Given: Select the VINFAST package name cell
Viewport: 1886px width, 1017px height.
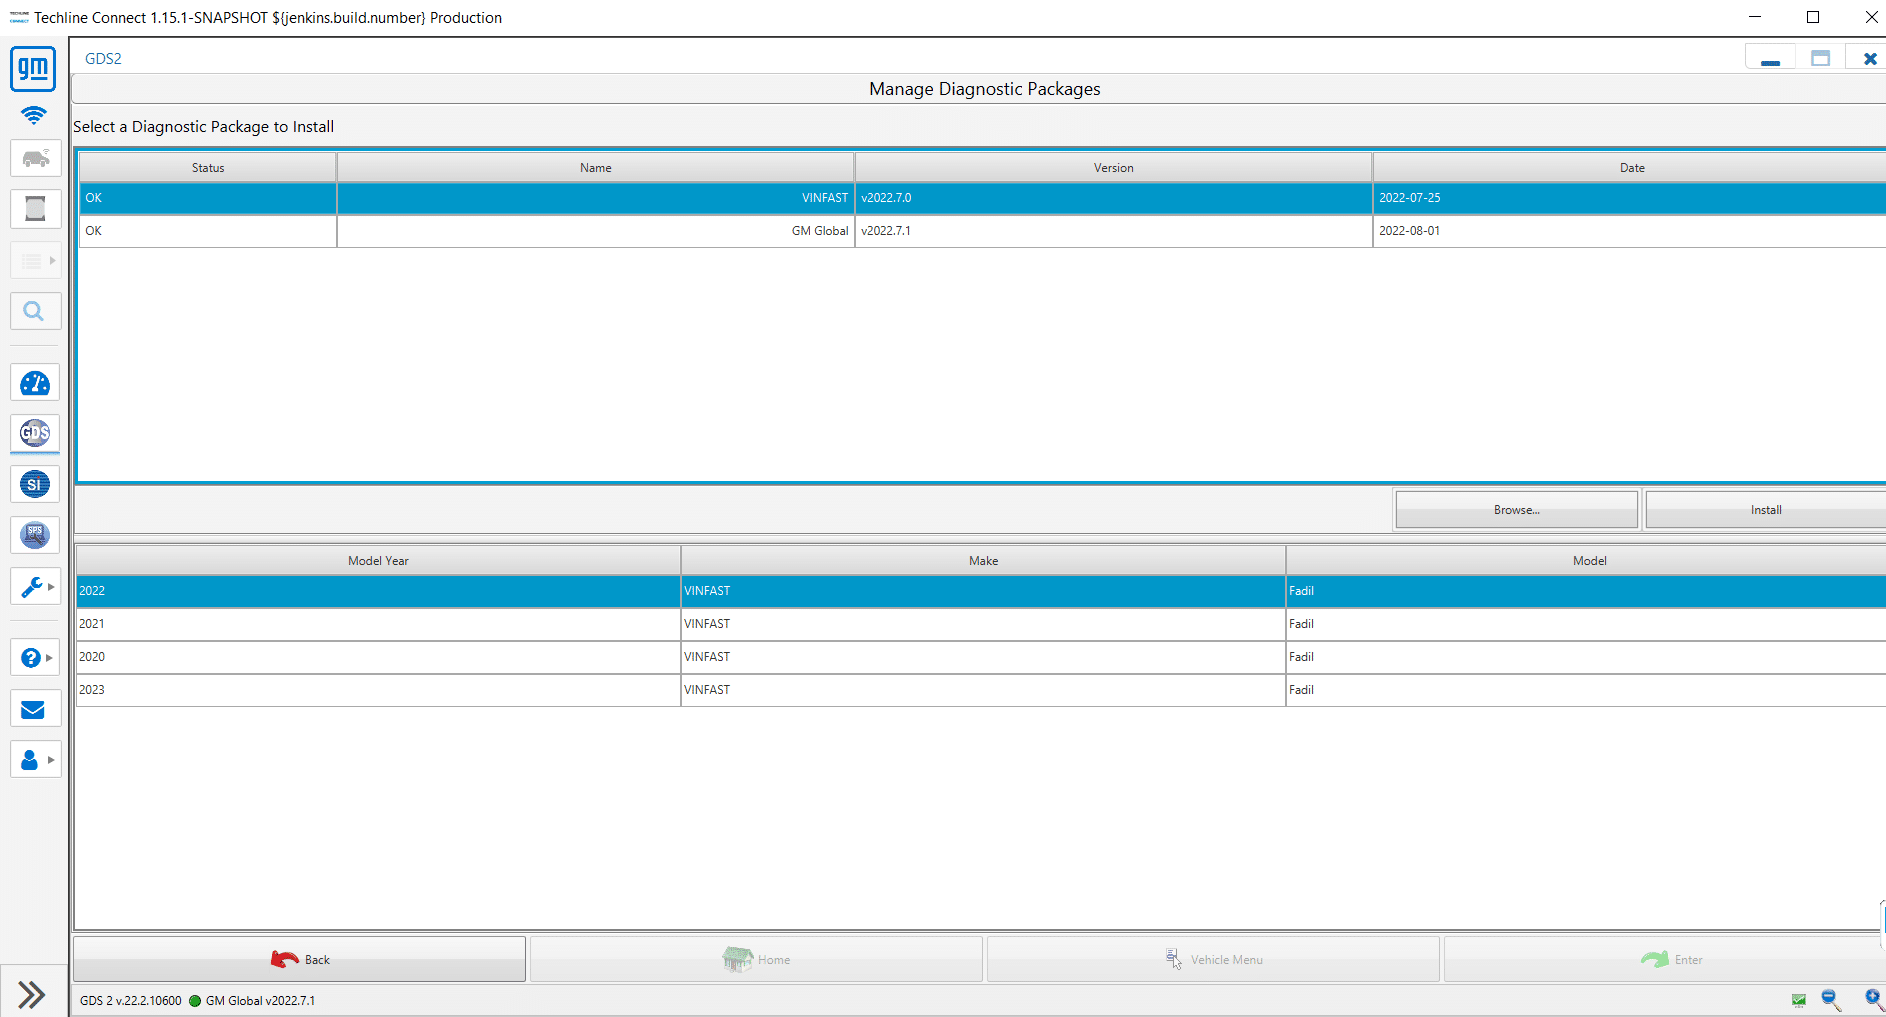Looking at the screenshot, I should pos(596,198).
